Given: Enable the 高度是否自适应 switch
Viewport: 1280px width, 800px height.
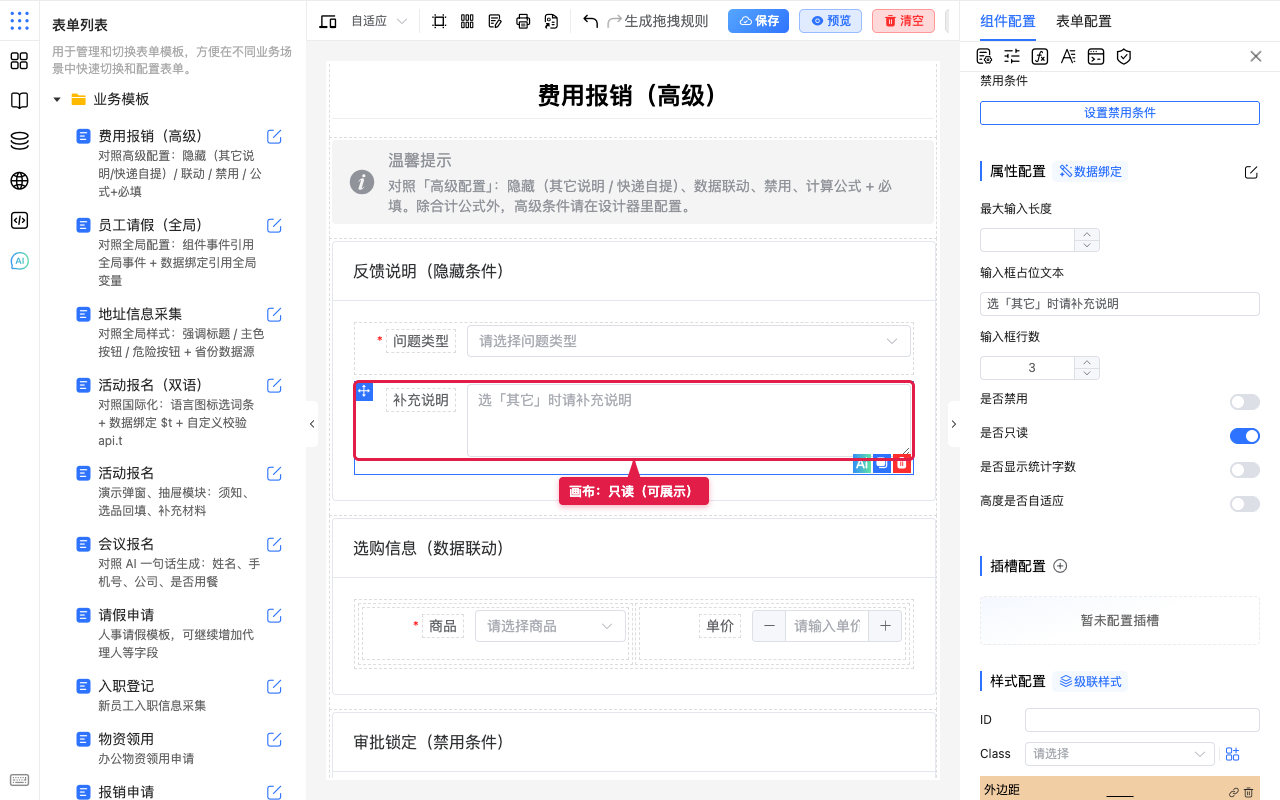Looking at the screenshot, I should [x=1245, y=504].
